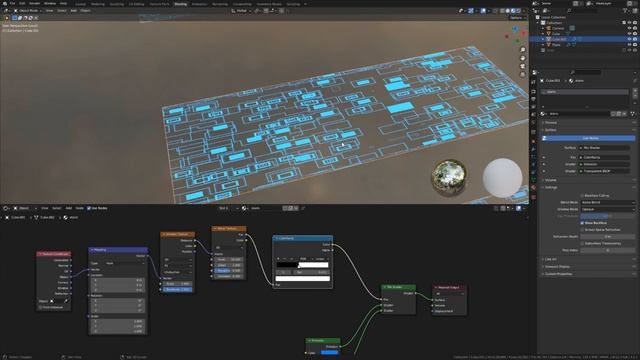Expand the Volume panel
640x360 pixels.
(x=551, y=180)
